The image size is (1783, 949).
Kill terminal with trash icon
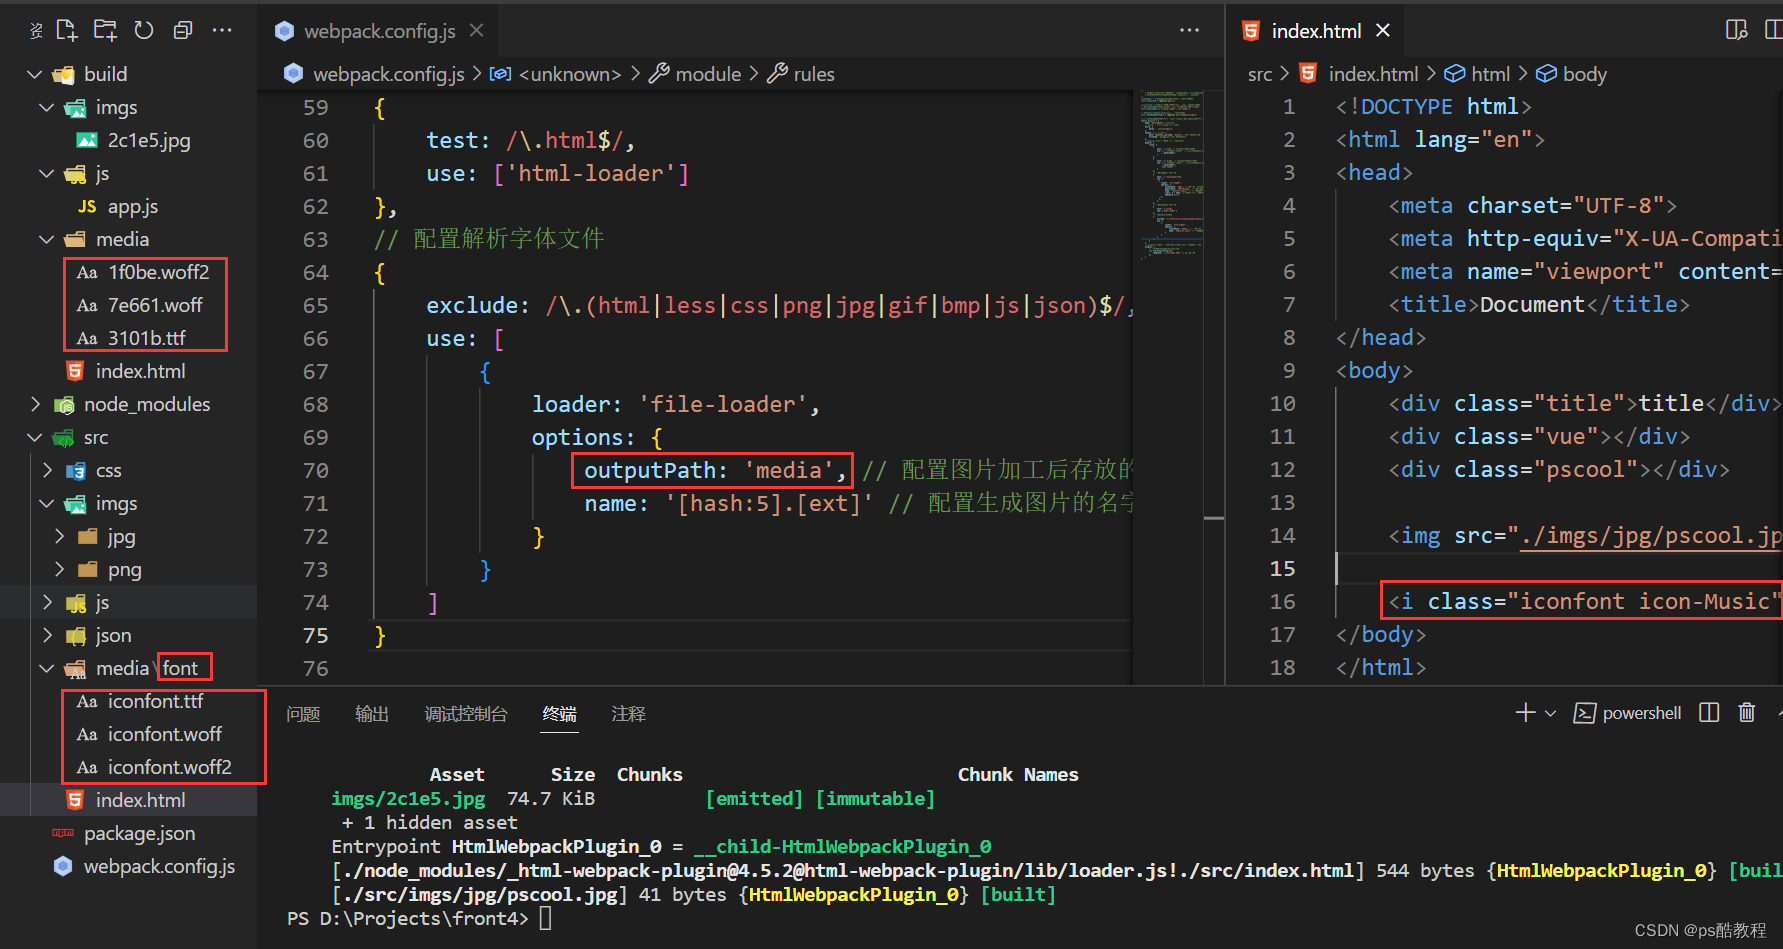coord(1746,713)
